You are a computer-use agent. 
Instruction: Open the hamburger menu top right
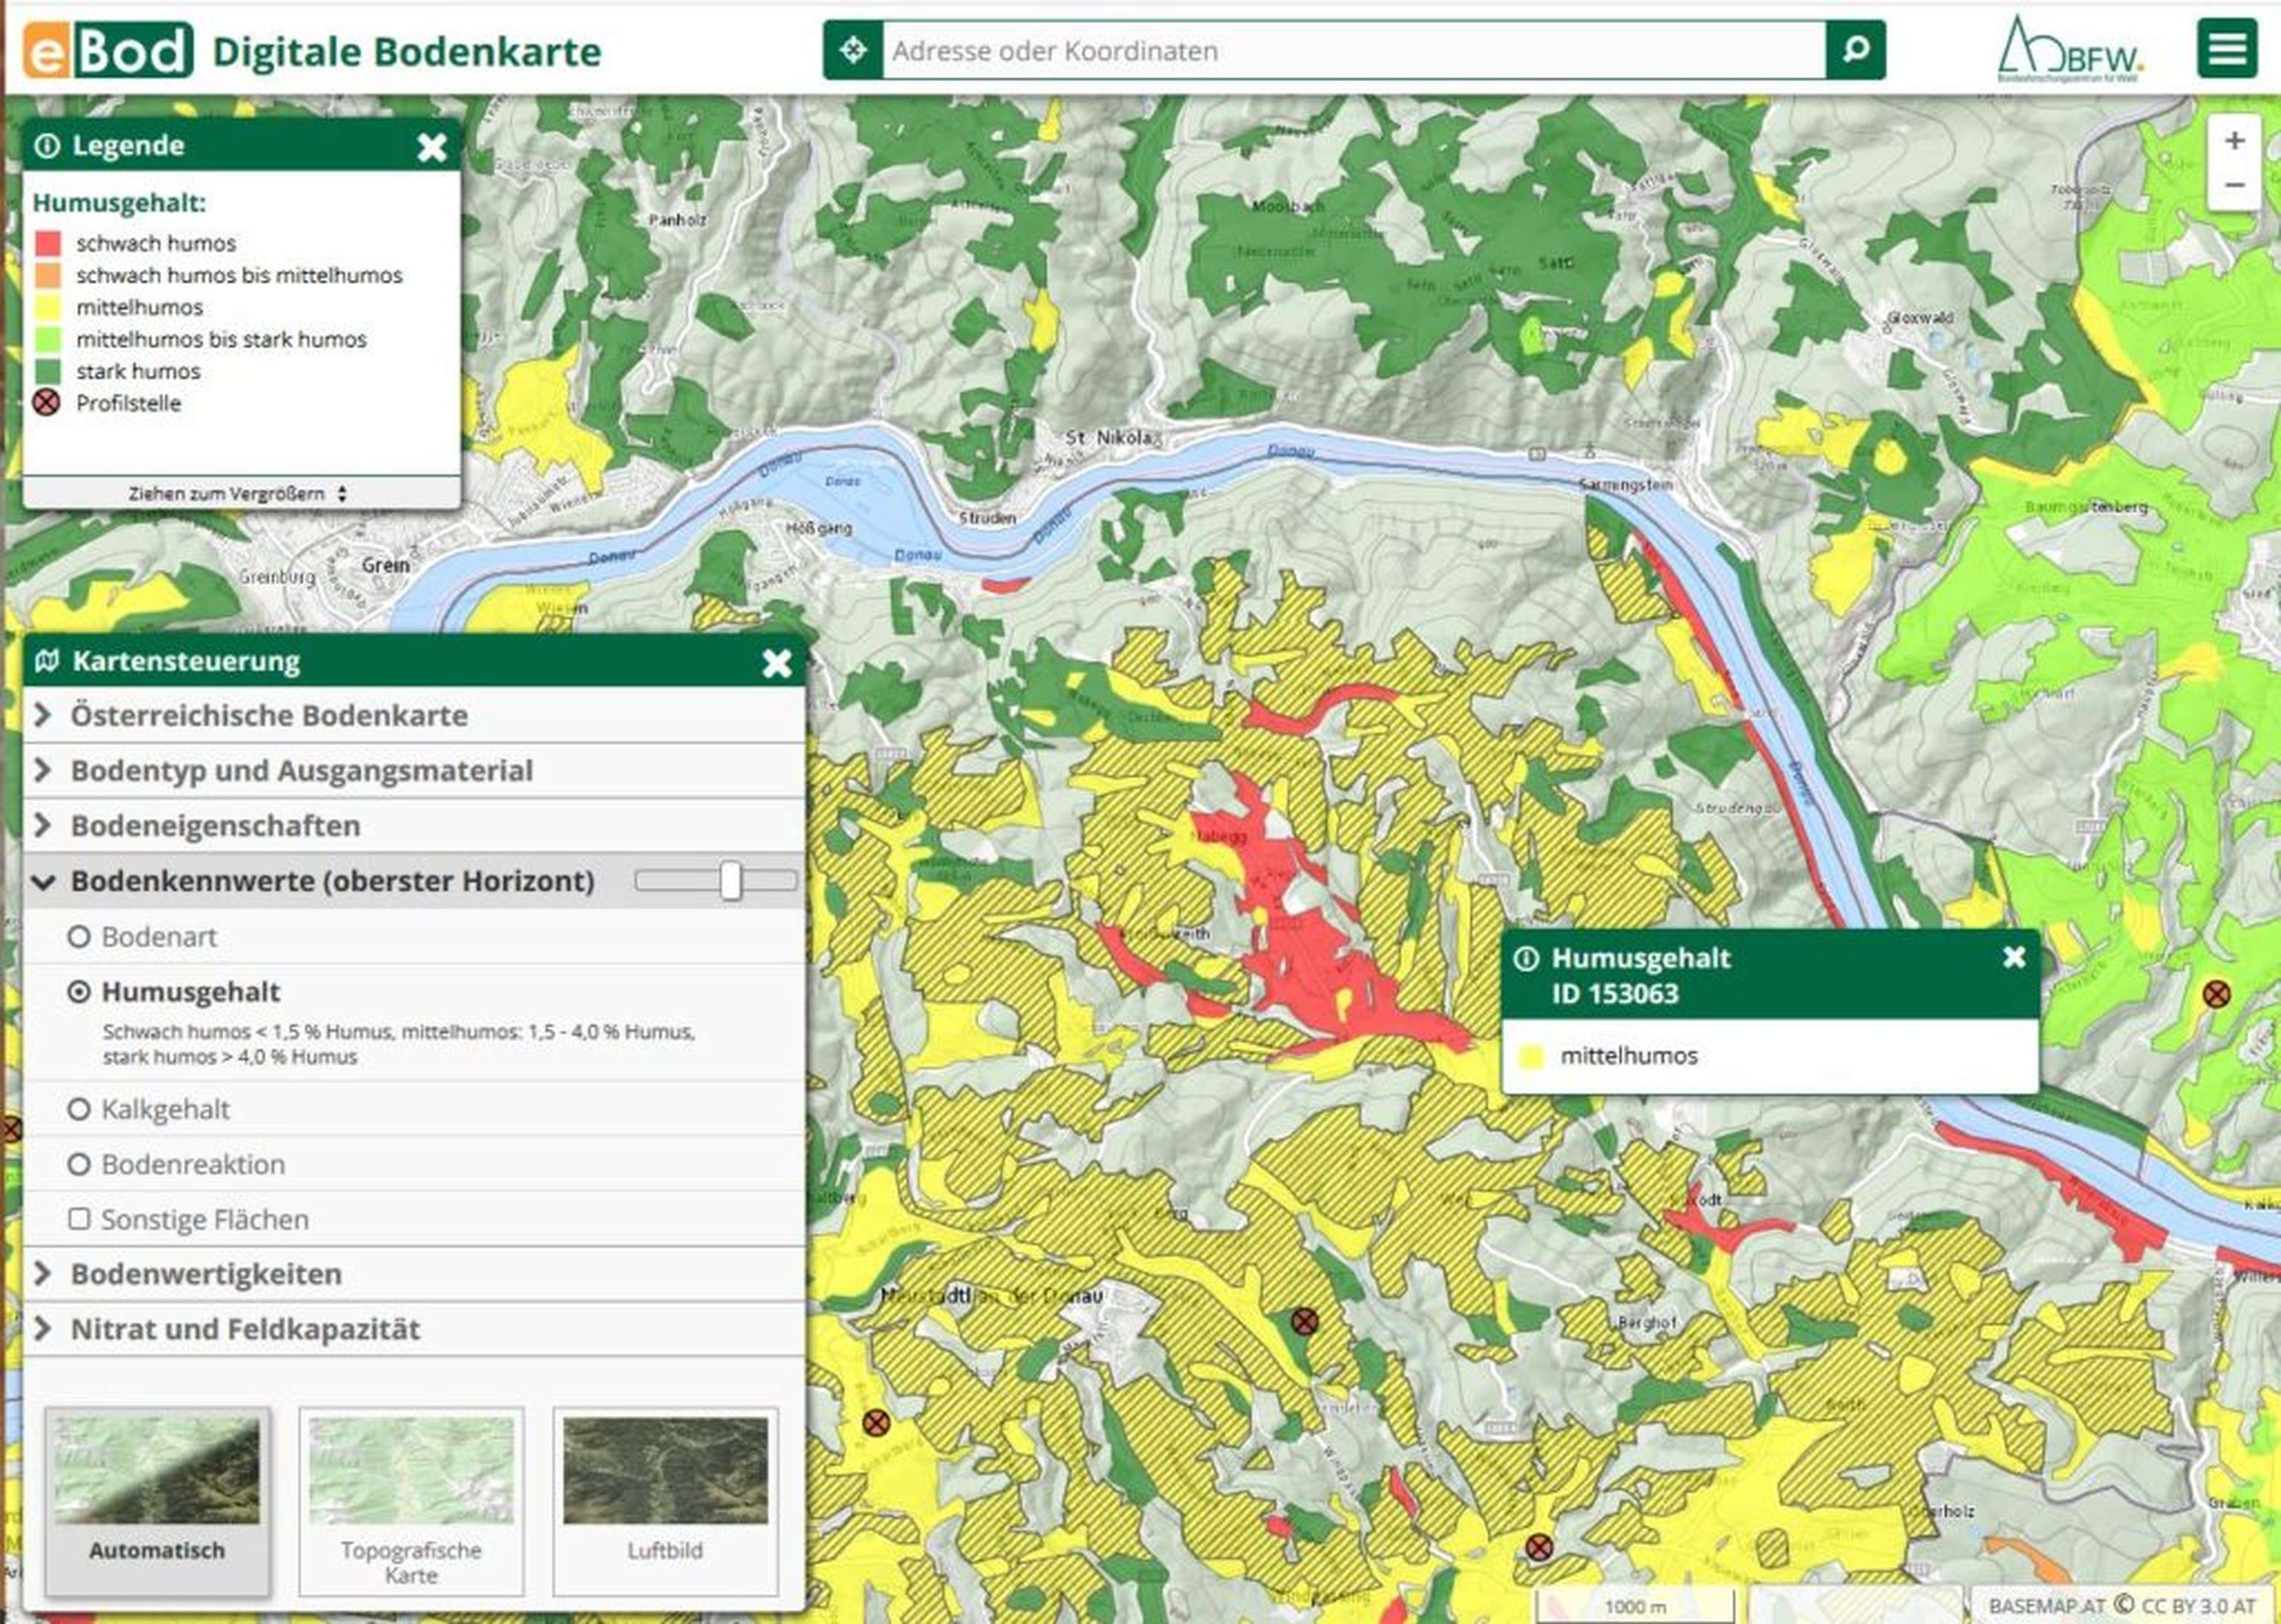[x=2228, y=48]
